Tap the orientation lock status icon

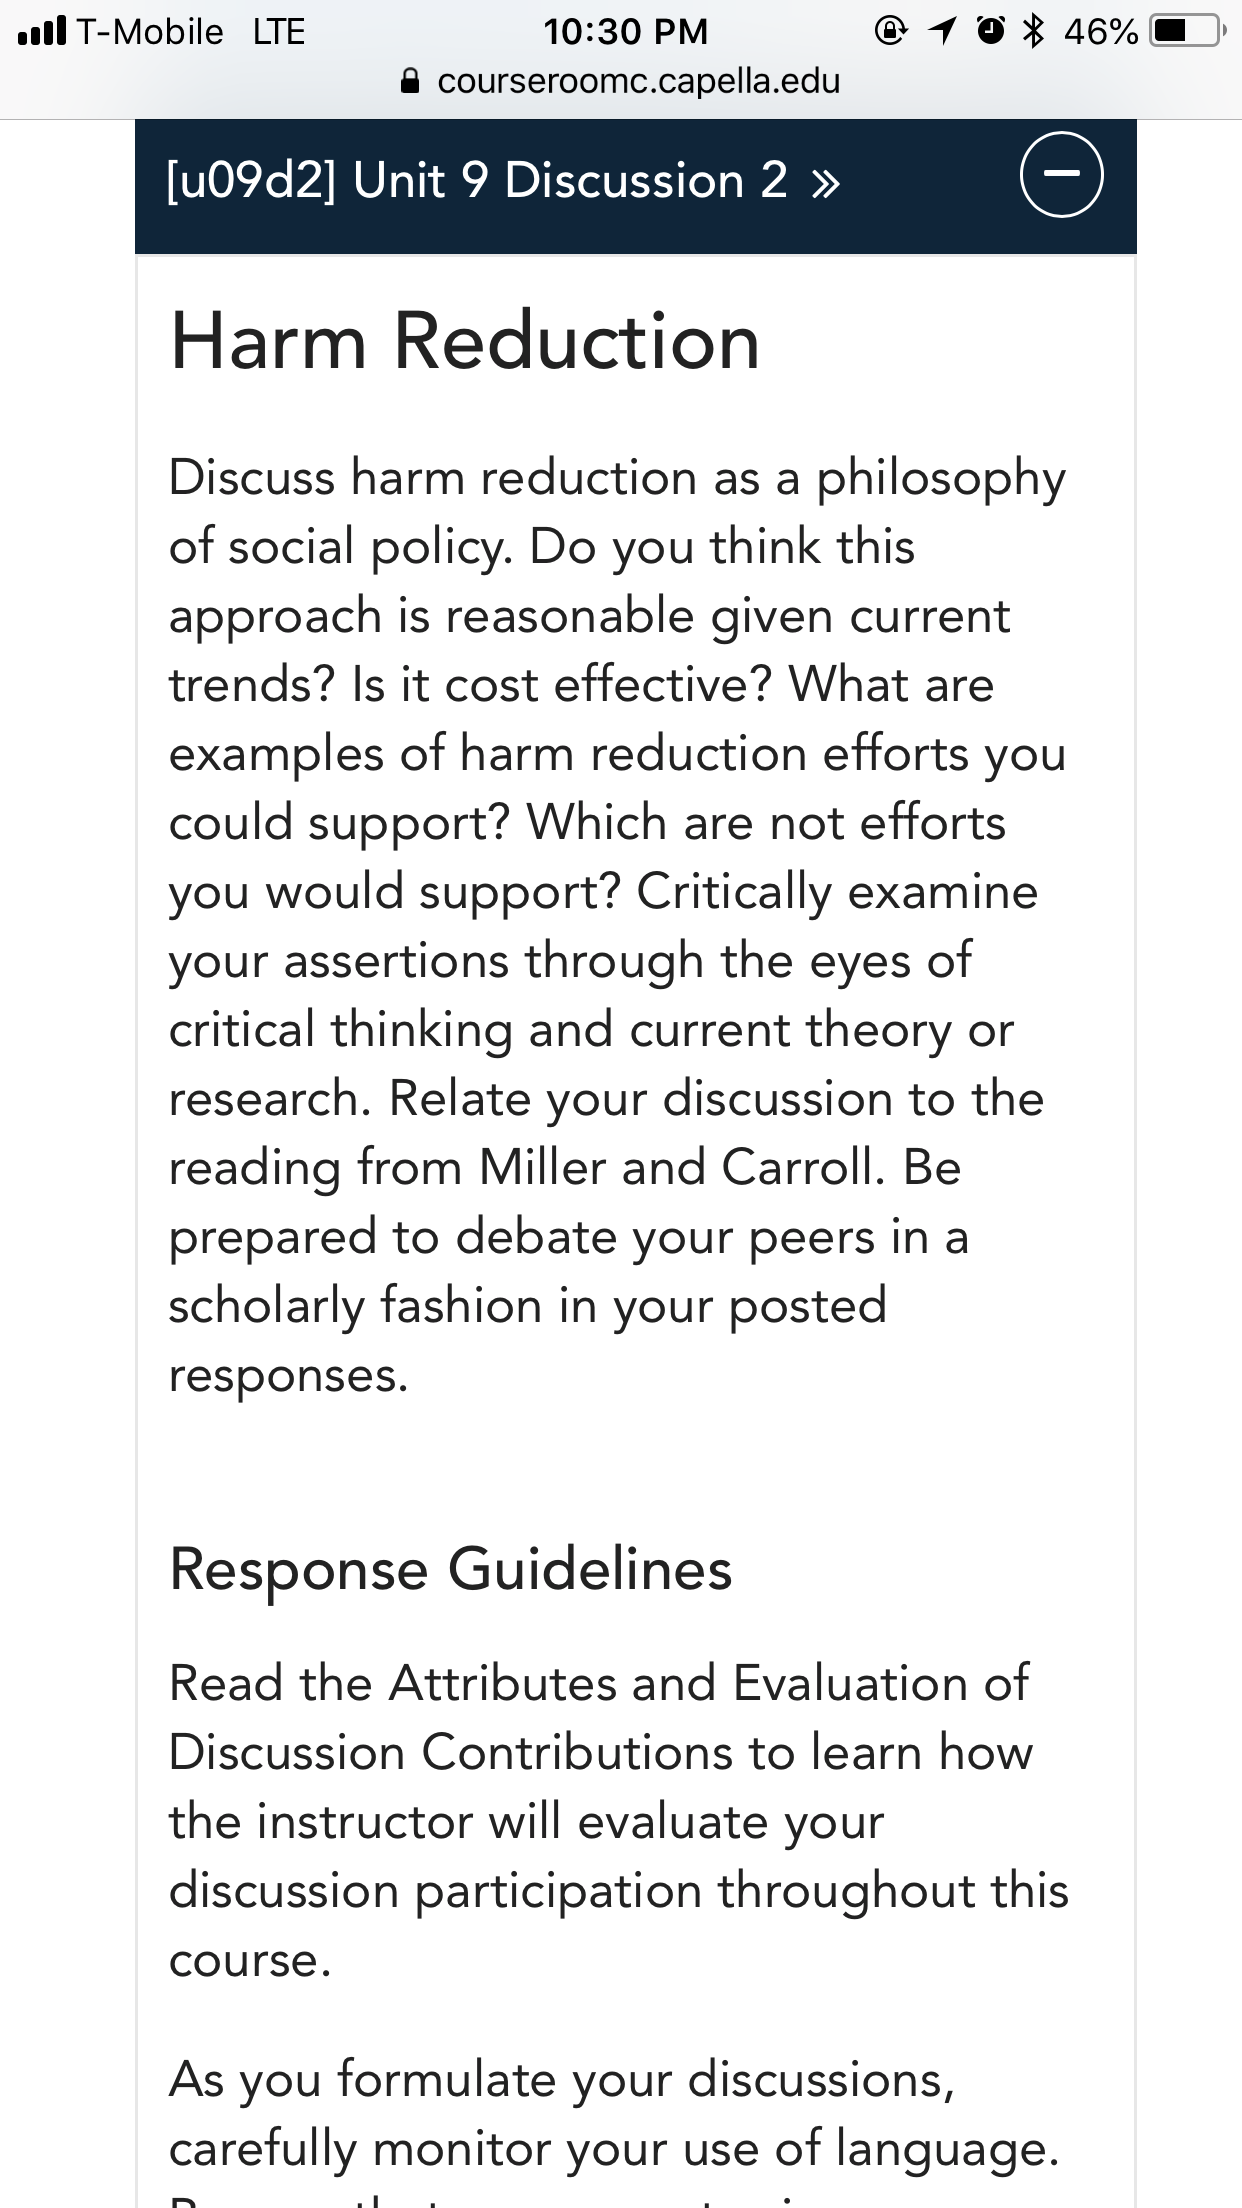coord(890,31)
